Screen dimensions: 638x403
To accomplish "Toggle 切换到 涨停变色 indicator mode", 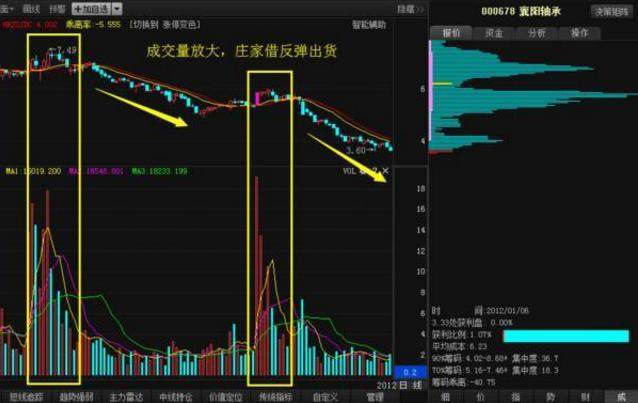I will [x=168, y=22].
